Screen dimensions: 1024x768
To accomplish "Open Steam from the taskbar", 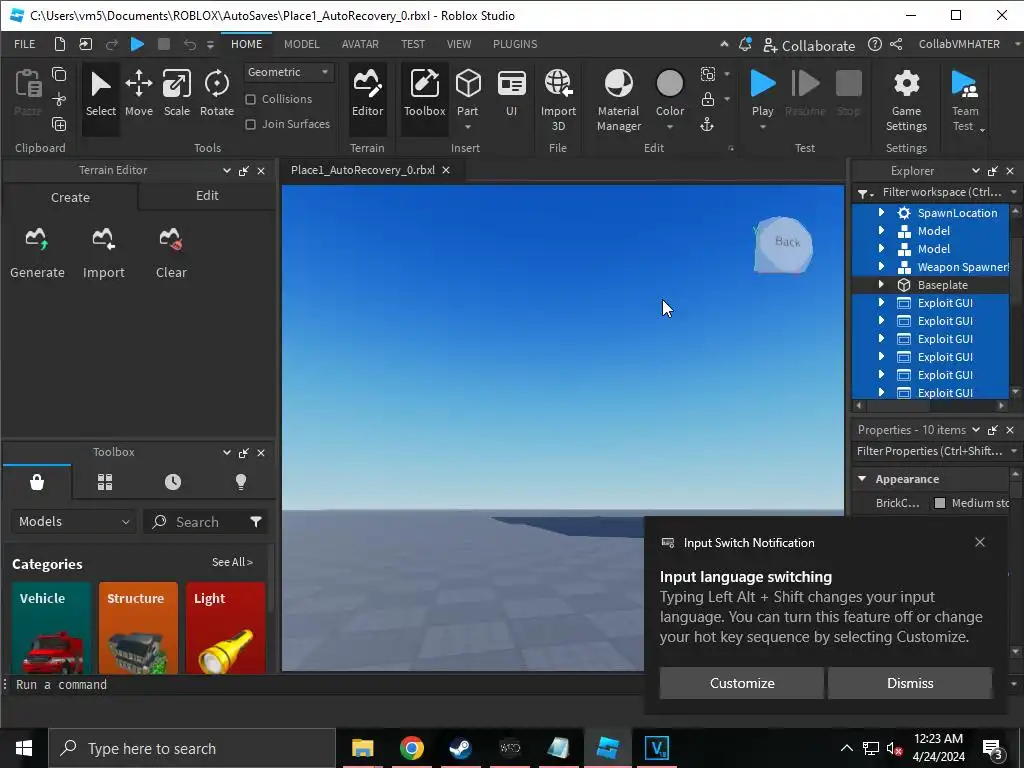I will pos(460,748).
